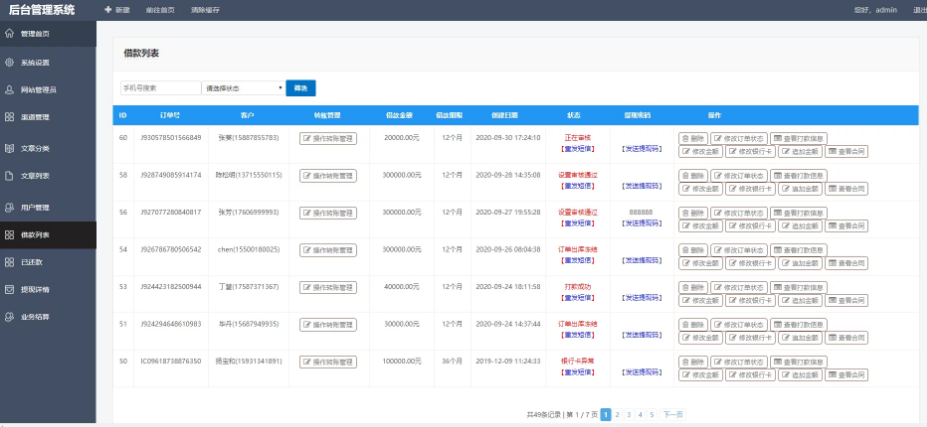Screen dimensions: 927x427
Task: Click the 管理首页 home icon in sidebar
Action: pos(9,33)
